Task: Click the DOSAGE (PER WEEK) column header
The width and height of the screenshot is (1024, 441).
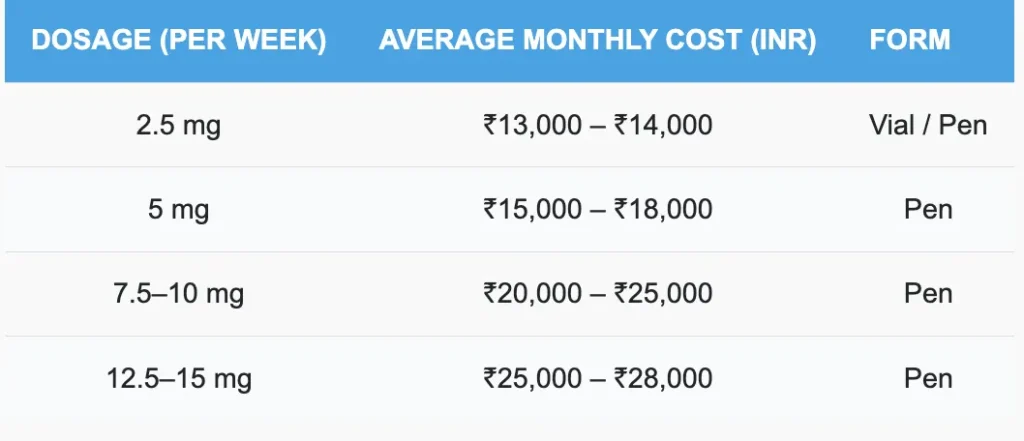Action: 179,41
